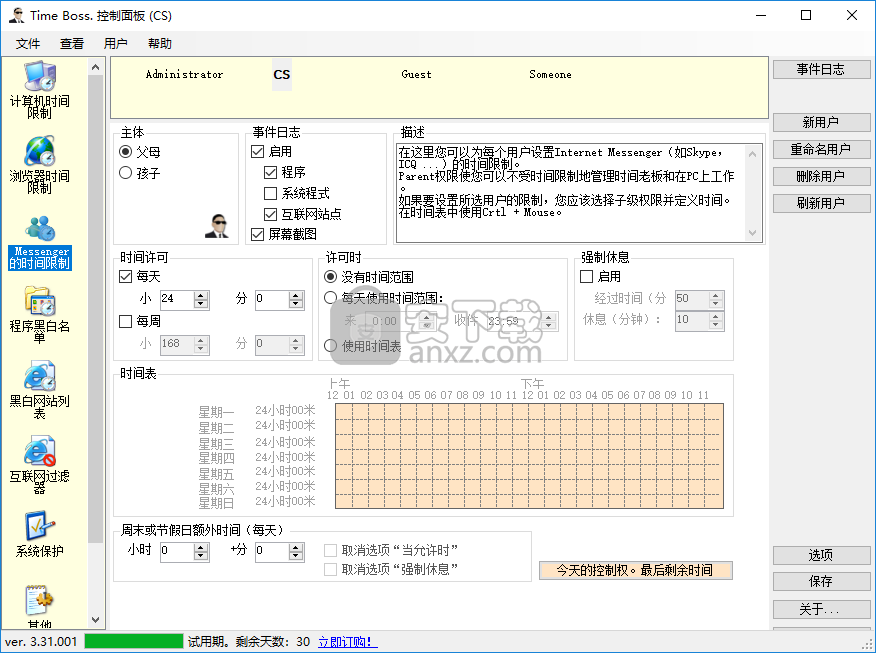Click the 经过时间 spinner showing 50
This screenshot has width=876, height=653.
pos(716,299)
